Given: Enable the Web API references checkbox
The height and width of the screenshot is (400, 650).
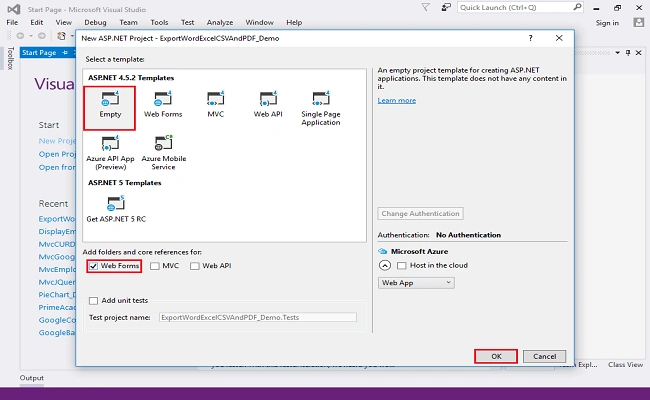Looking at the screenshot, I should pyautogui.click(x=194, y=266).
